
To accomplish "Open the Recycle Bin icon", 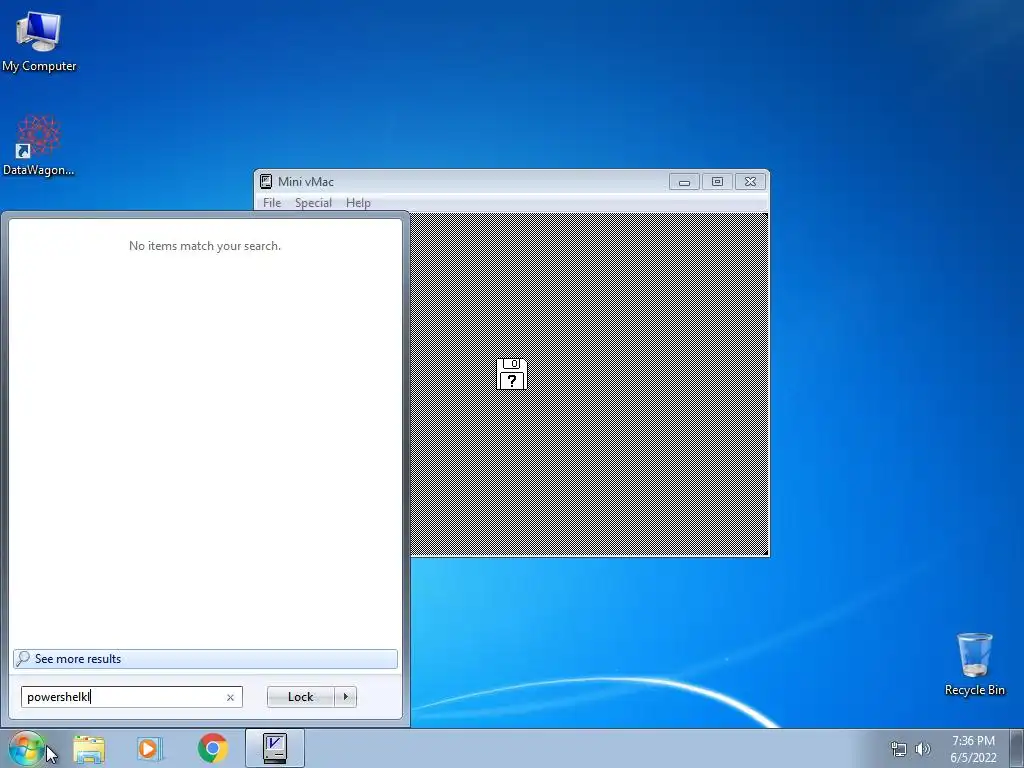I will tap(974, 664).
